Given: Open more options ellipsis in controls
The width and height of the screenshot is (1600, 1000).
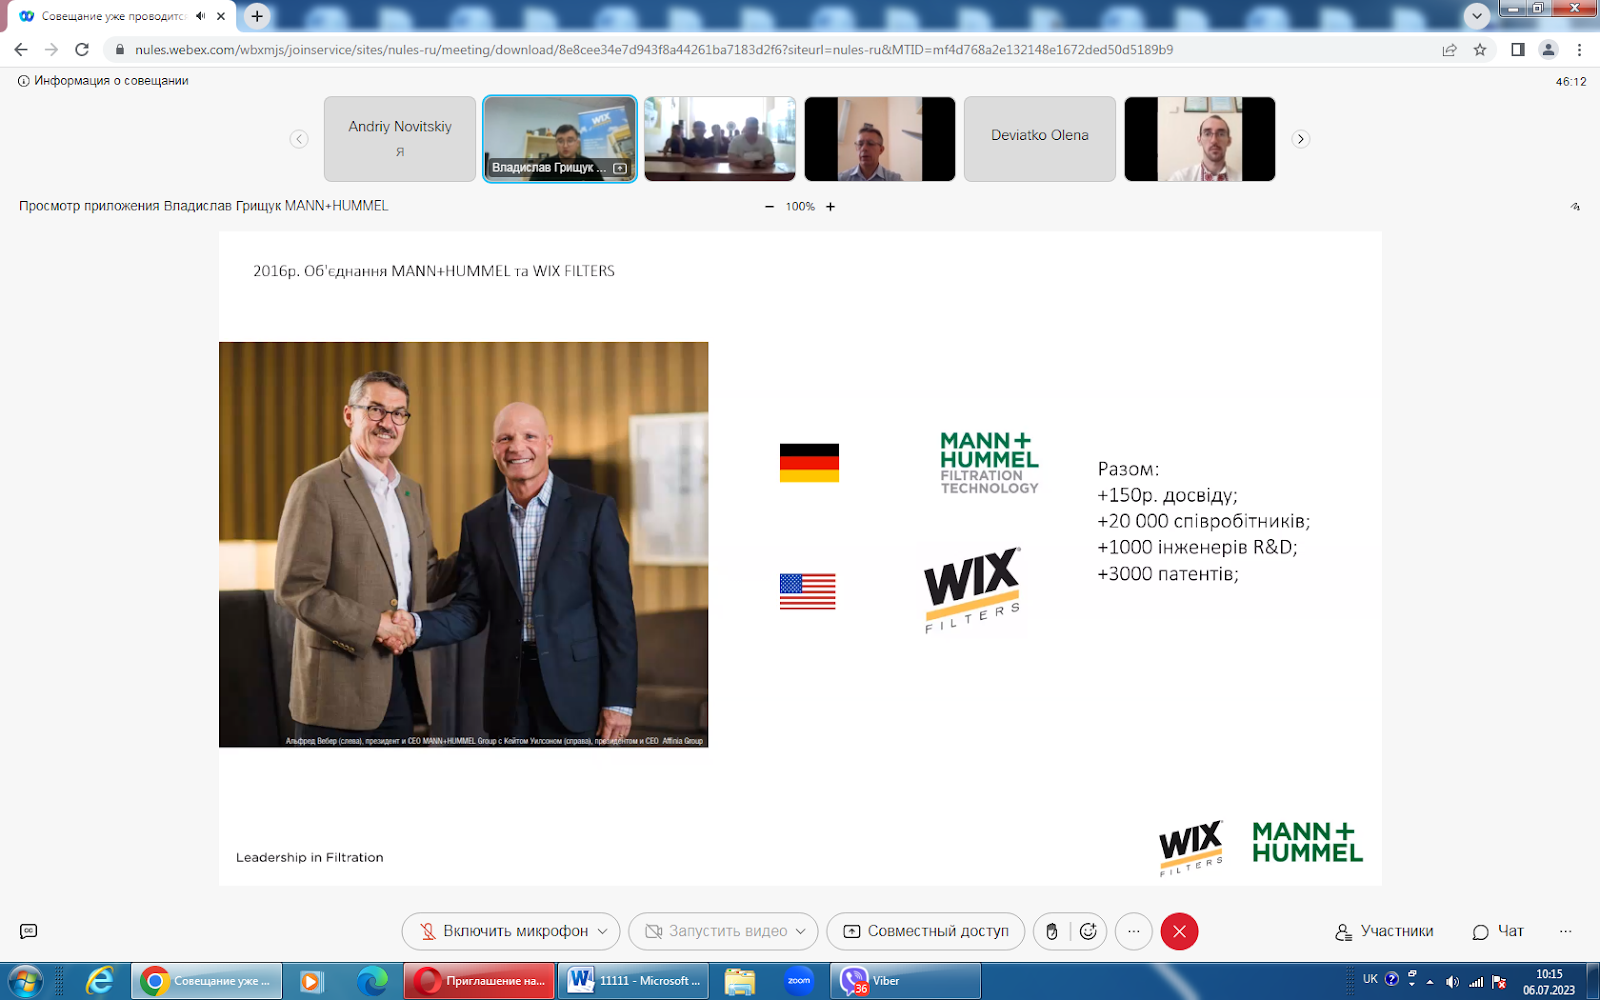Looking at the screenshot, I should pos(1133,931).
